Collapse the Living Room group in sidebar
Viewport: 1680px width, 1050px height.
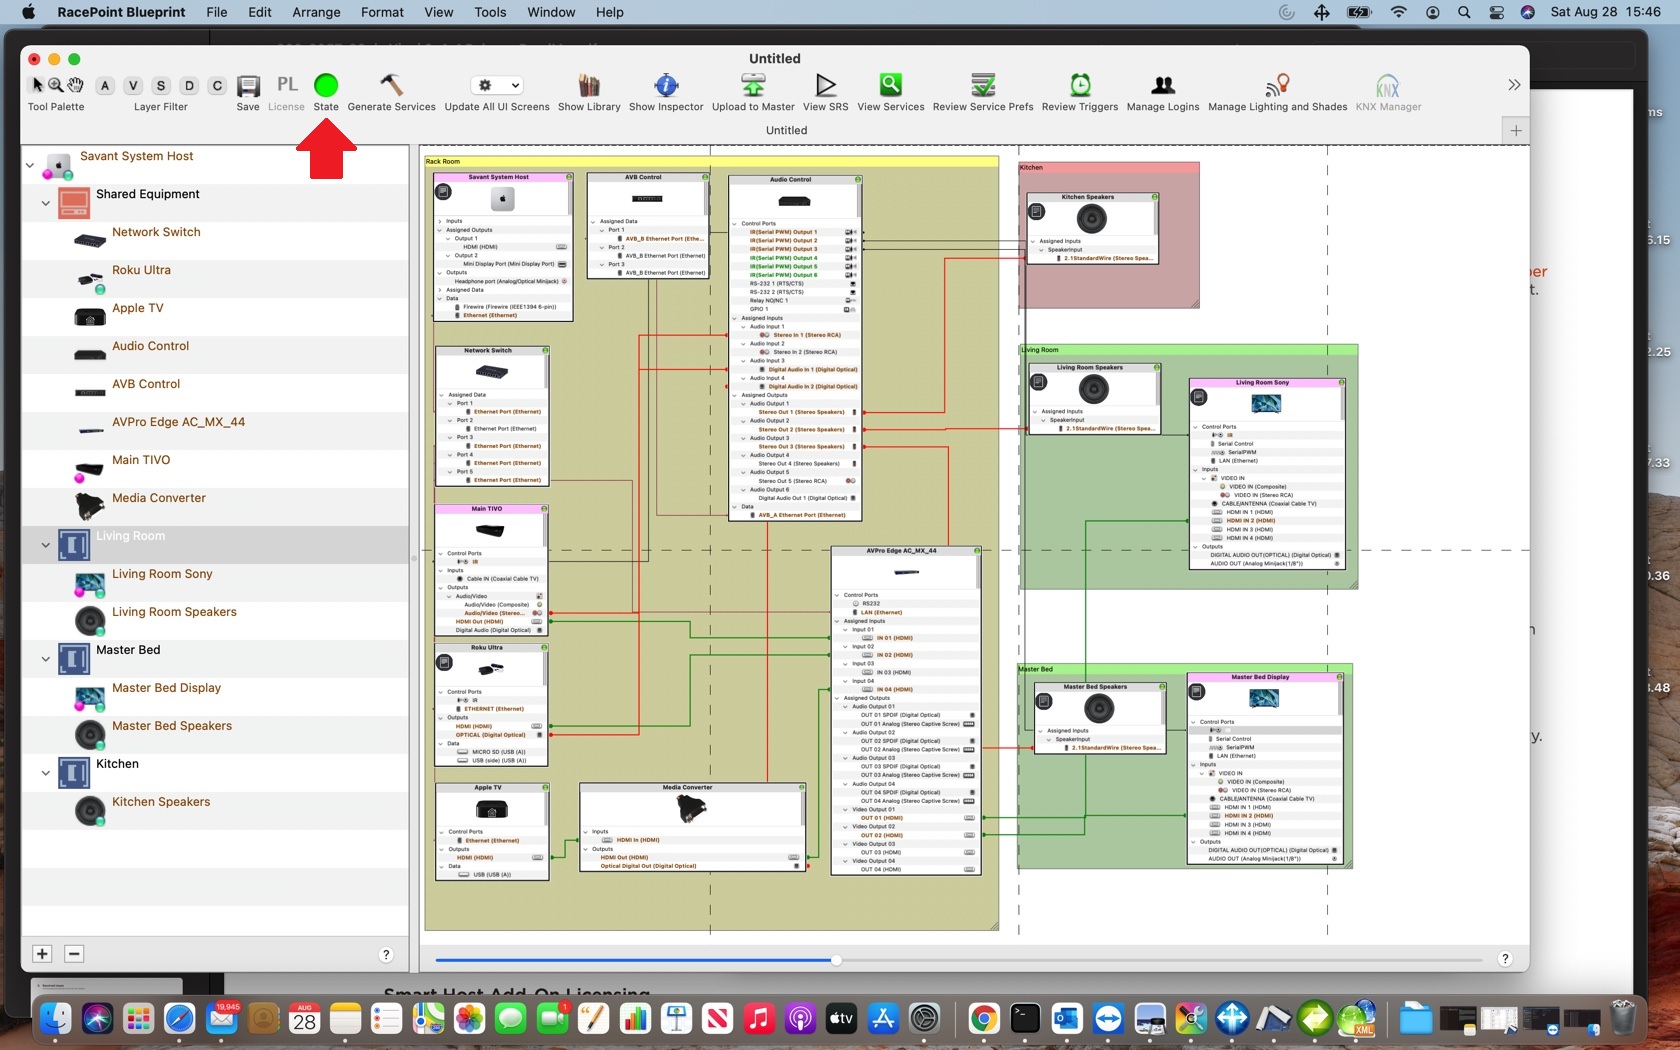coord(45,545)
